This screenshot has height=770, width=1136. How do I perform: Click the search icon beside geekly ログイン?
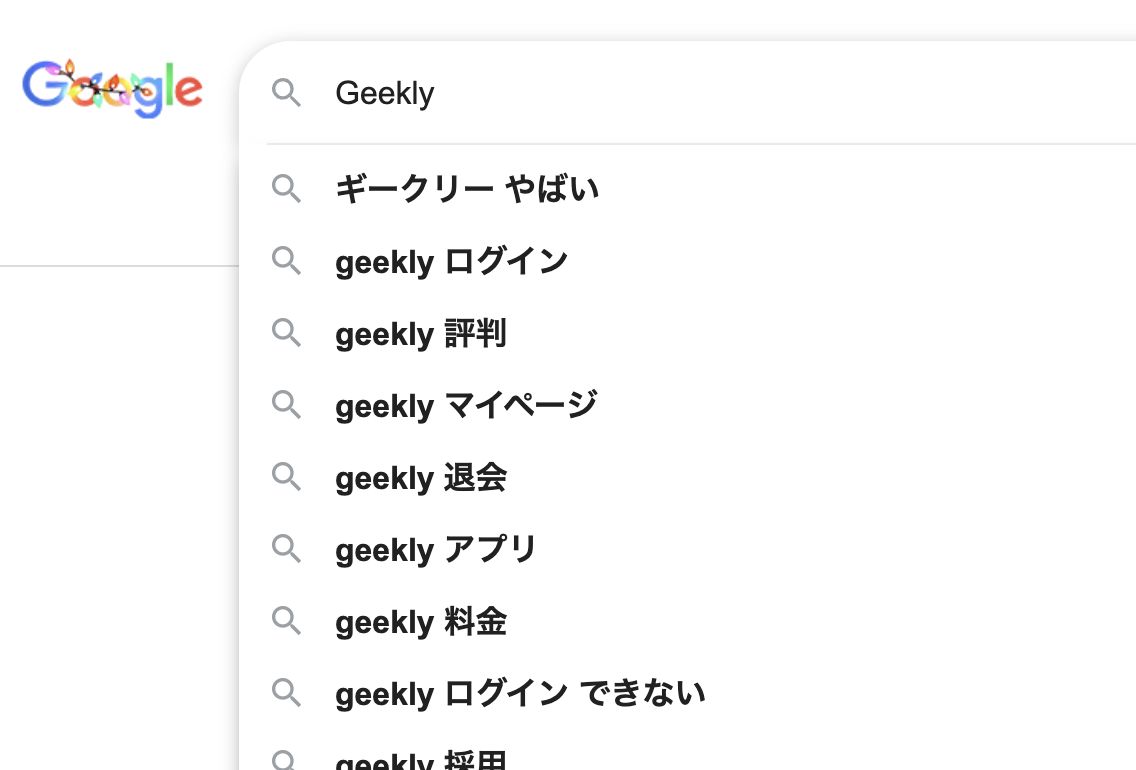coord(287,261)
